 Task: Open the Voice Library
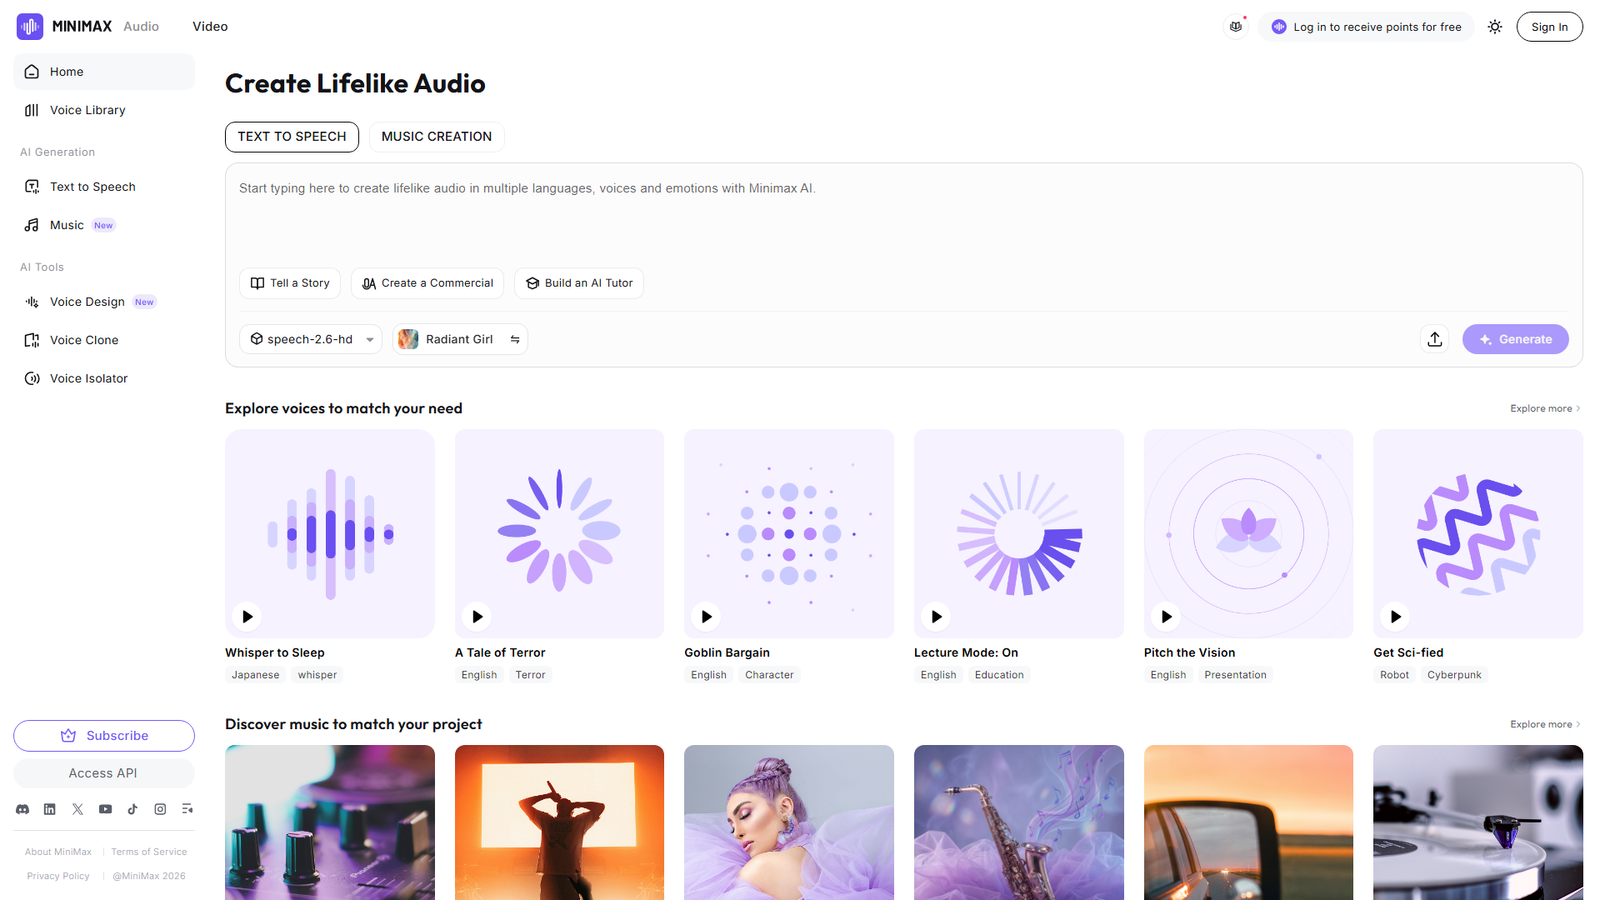tap(87, 110)
